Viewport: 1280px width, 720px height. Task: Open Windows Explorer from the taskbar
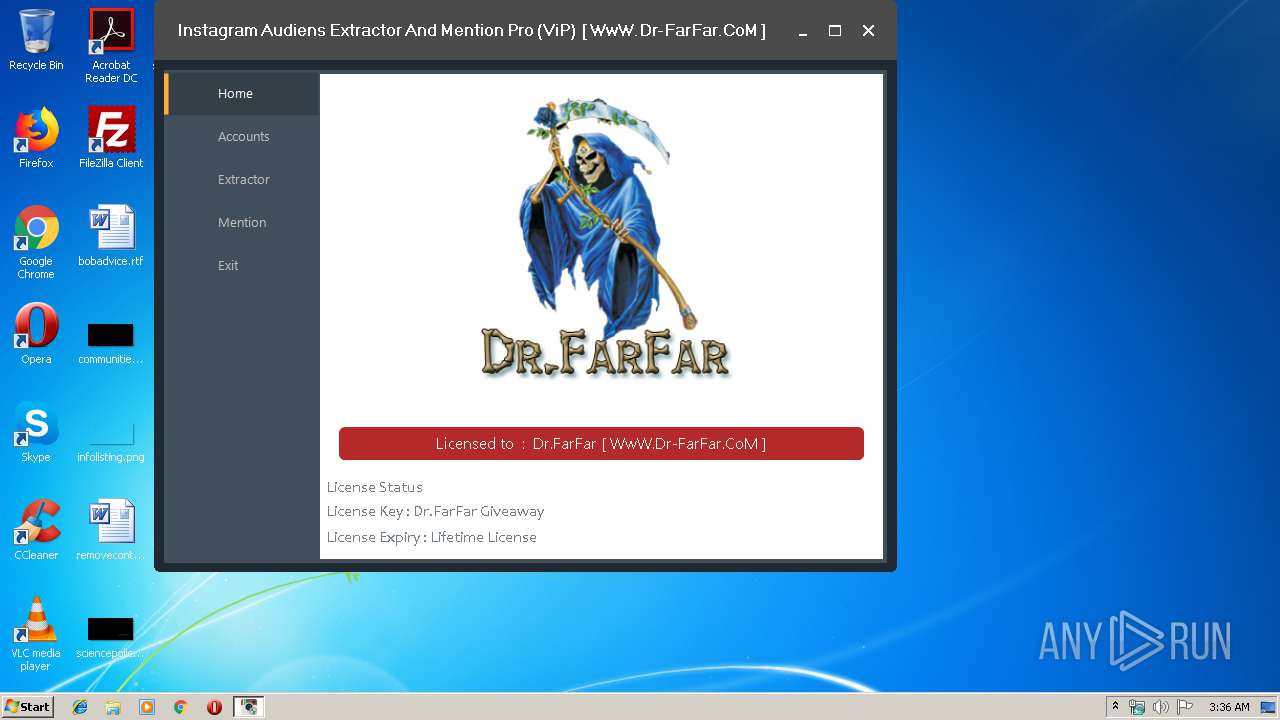tap(113, 707)
